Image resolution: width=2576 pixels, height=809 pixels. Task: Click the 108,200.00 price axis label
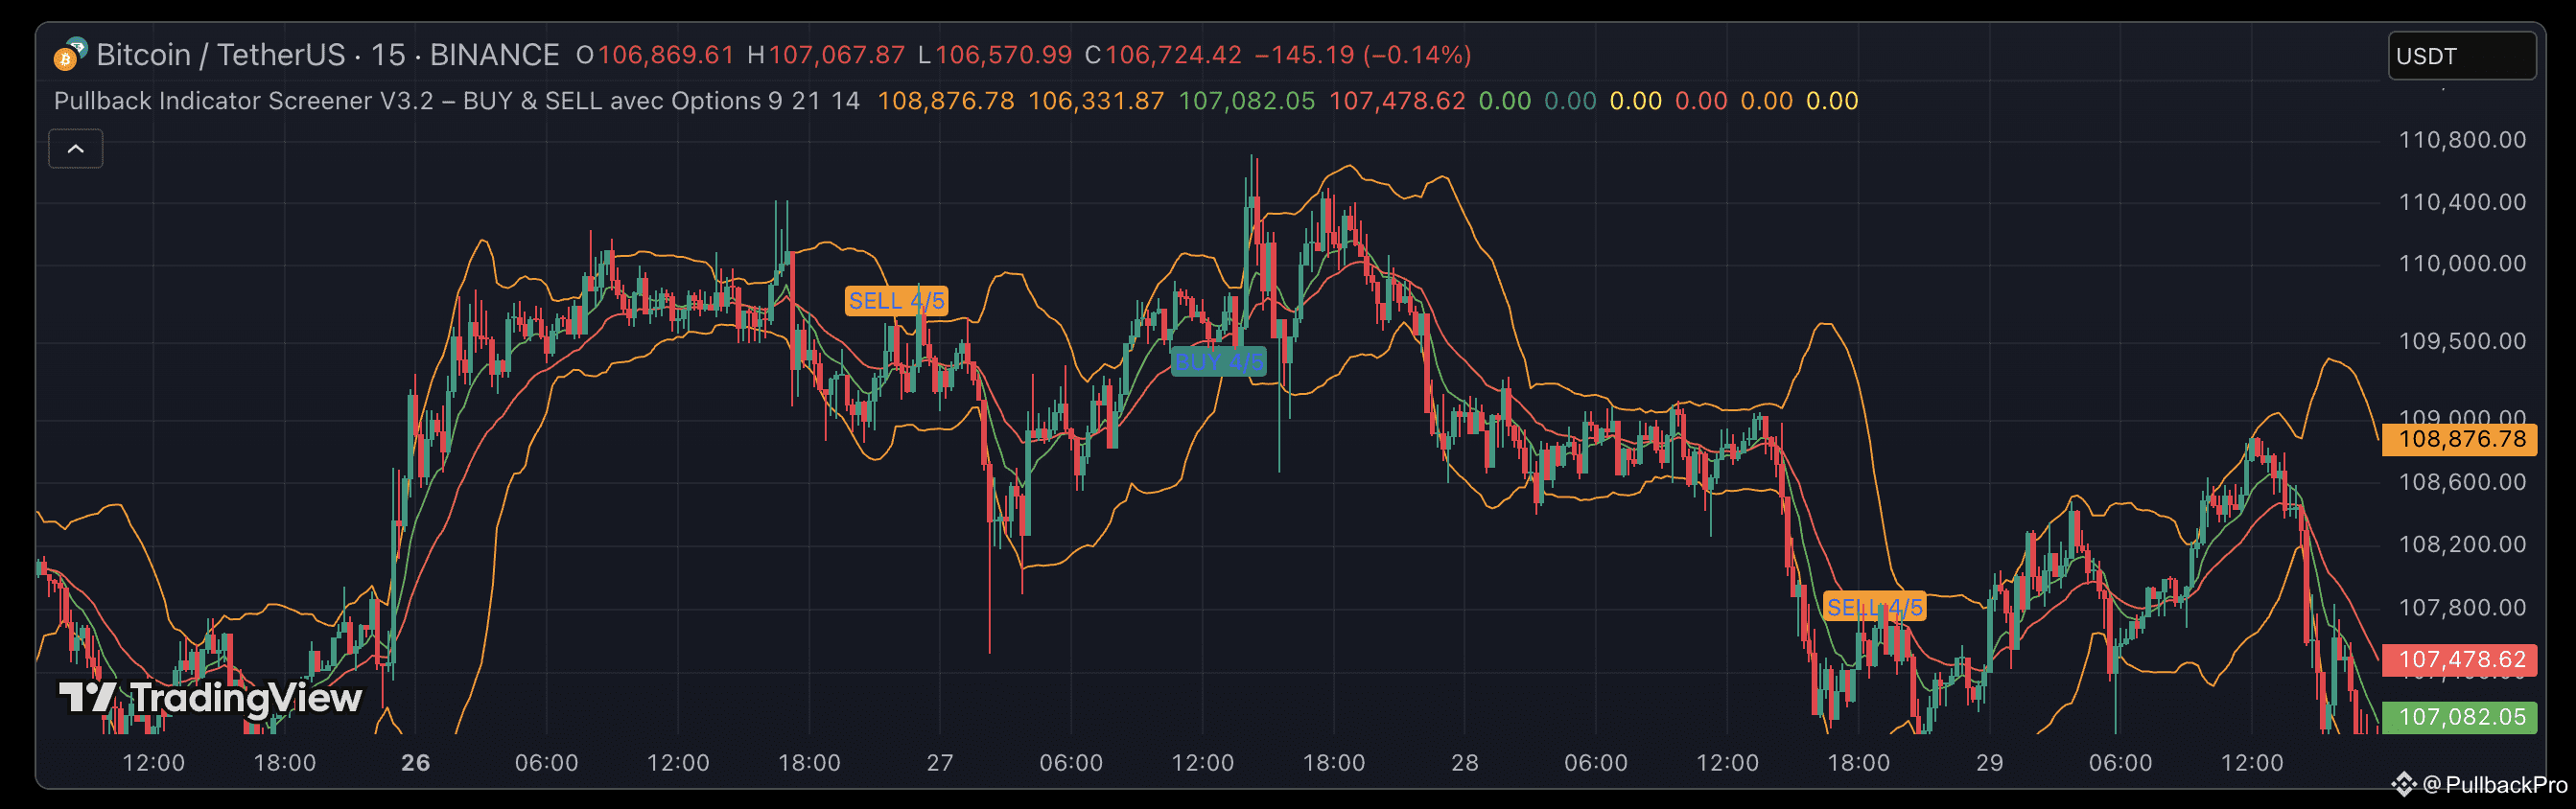2462,544
